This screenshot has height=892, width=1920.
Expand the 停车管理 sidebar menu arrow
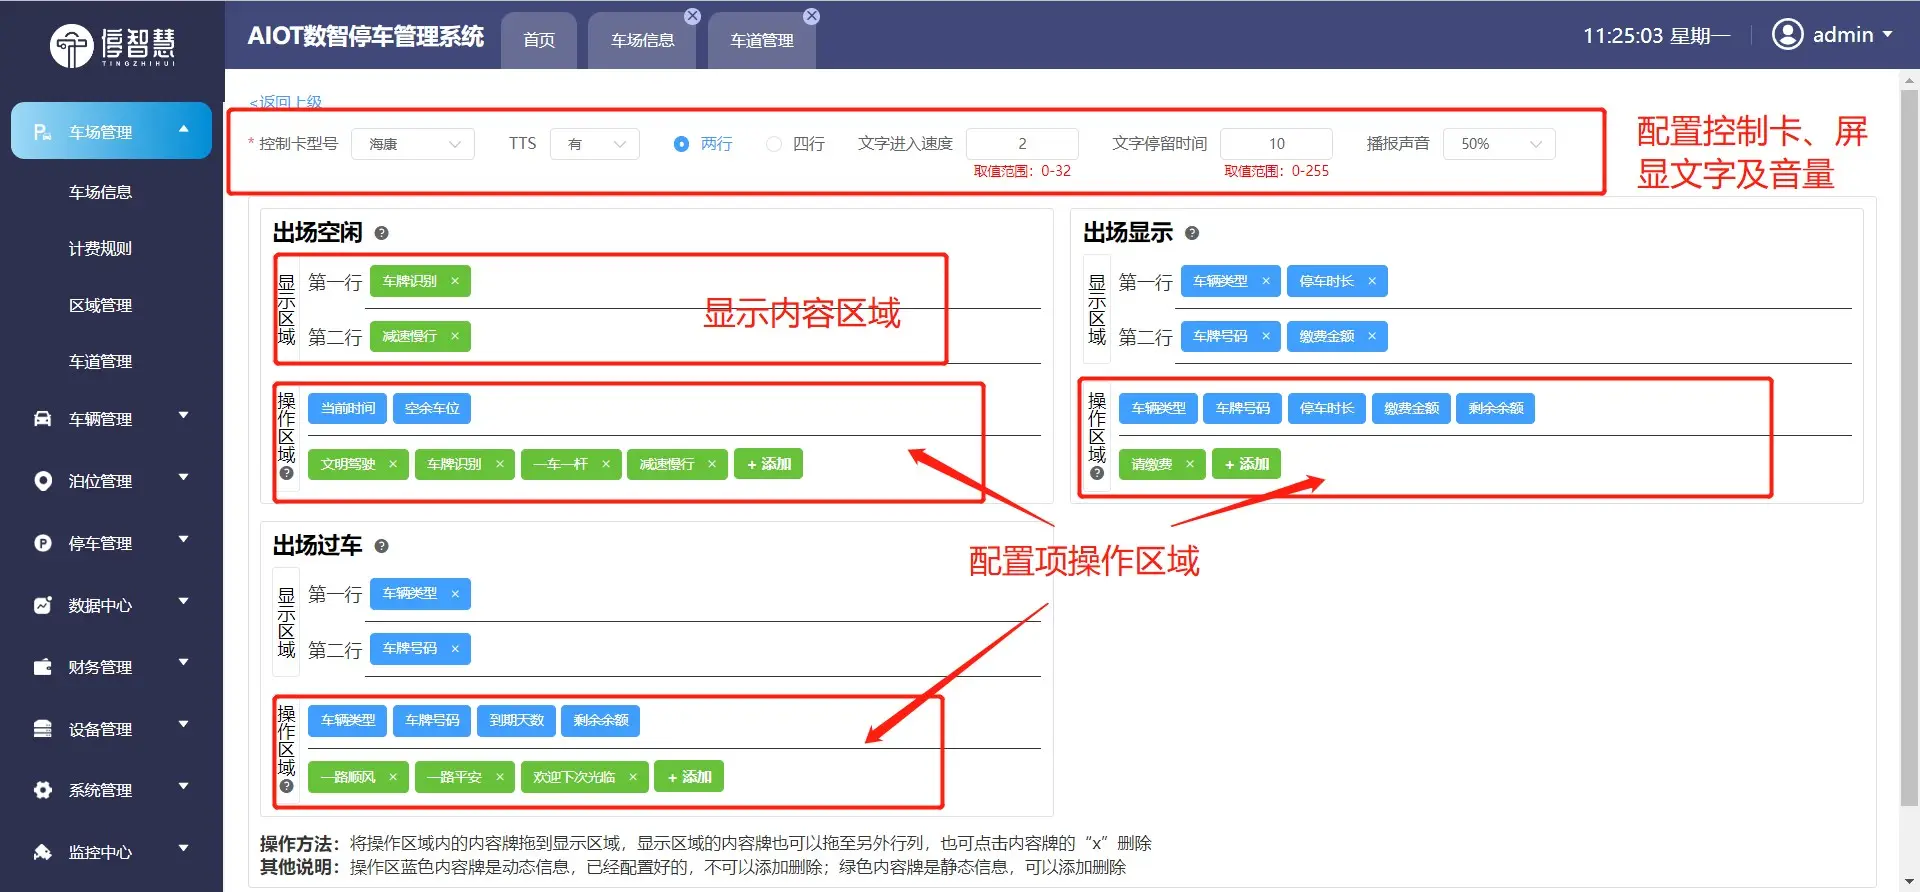[184, 540]
